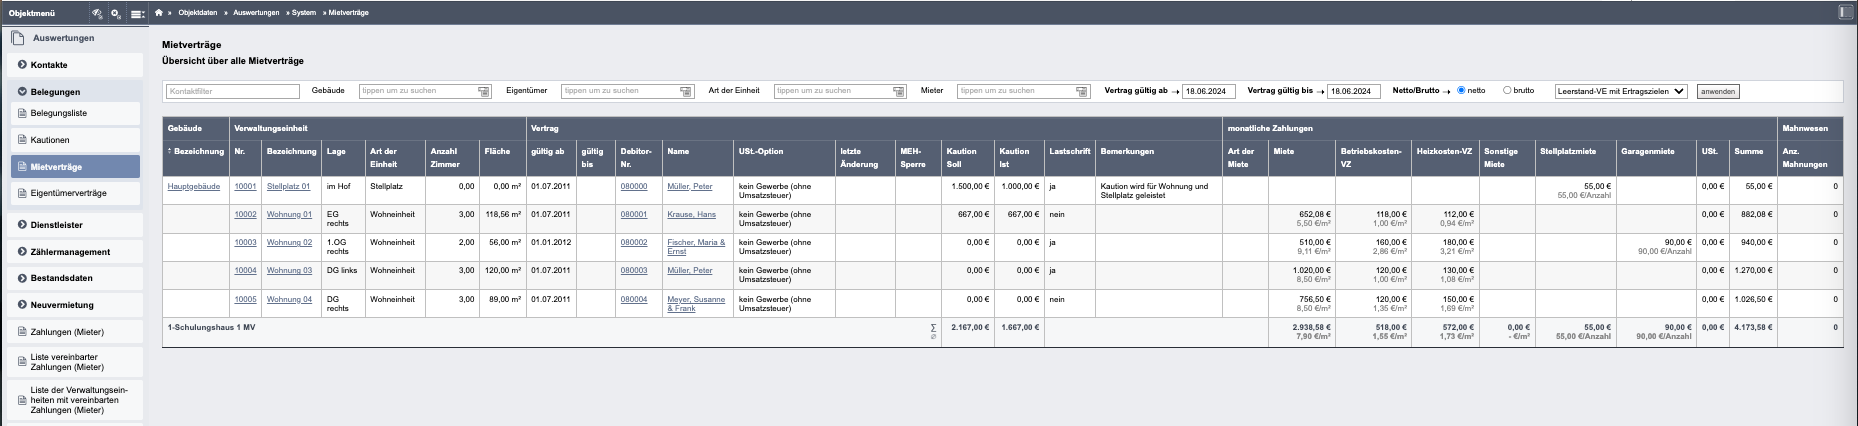
Task: Select the brutto radio button
Action: point(1507,91)
